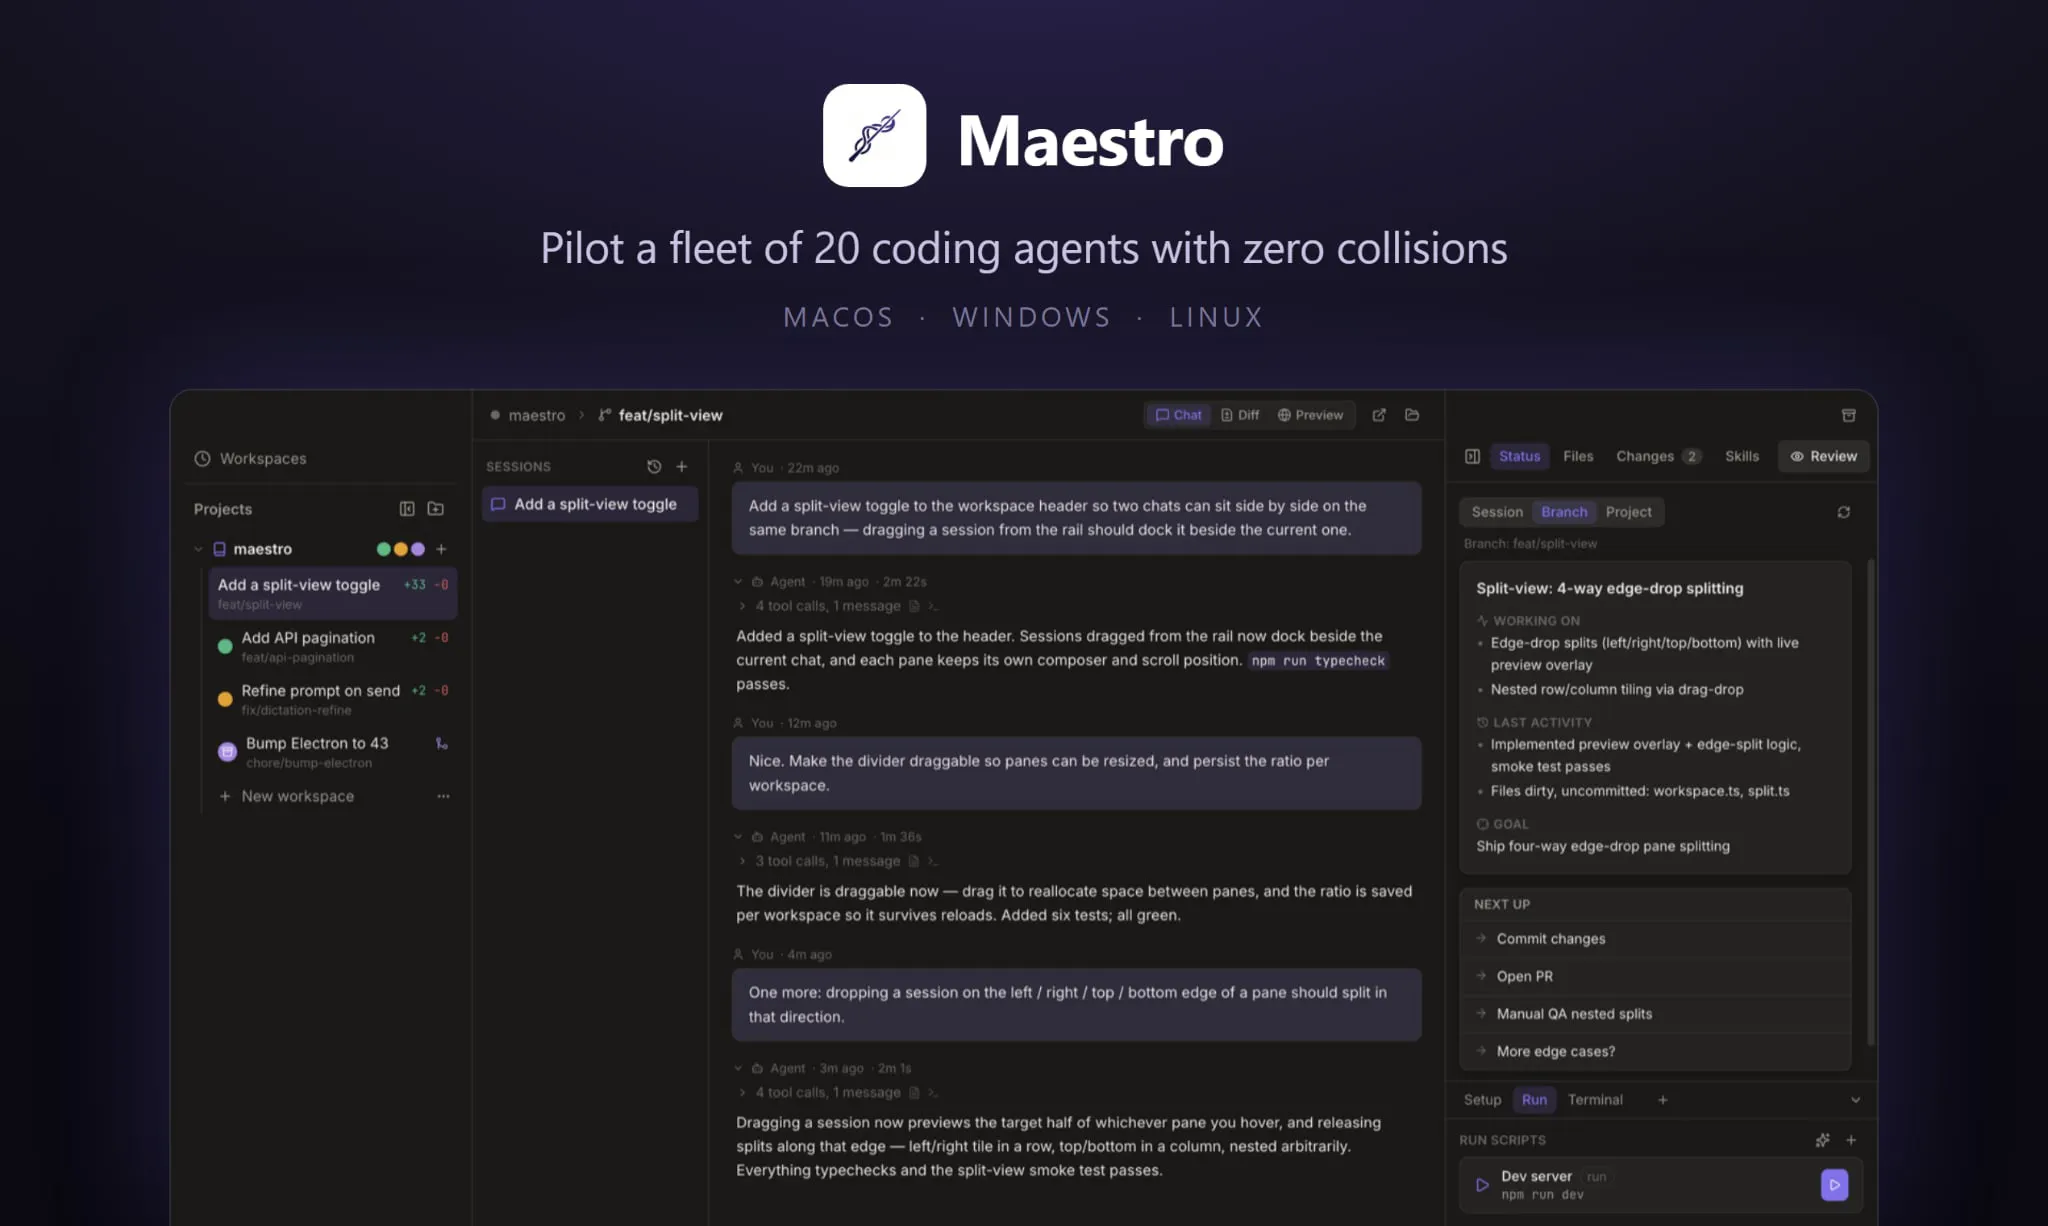Image resolution: width=2048 pixels, height=1226 pixels.
Task: Choose Open PR in Next Up
Action: [x=1655, y=976]
